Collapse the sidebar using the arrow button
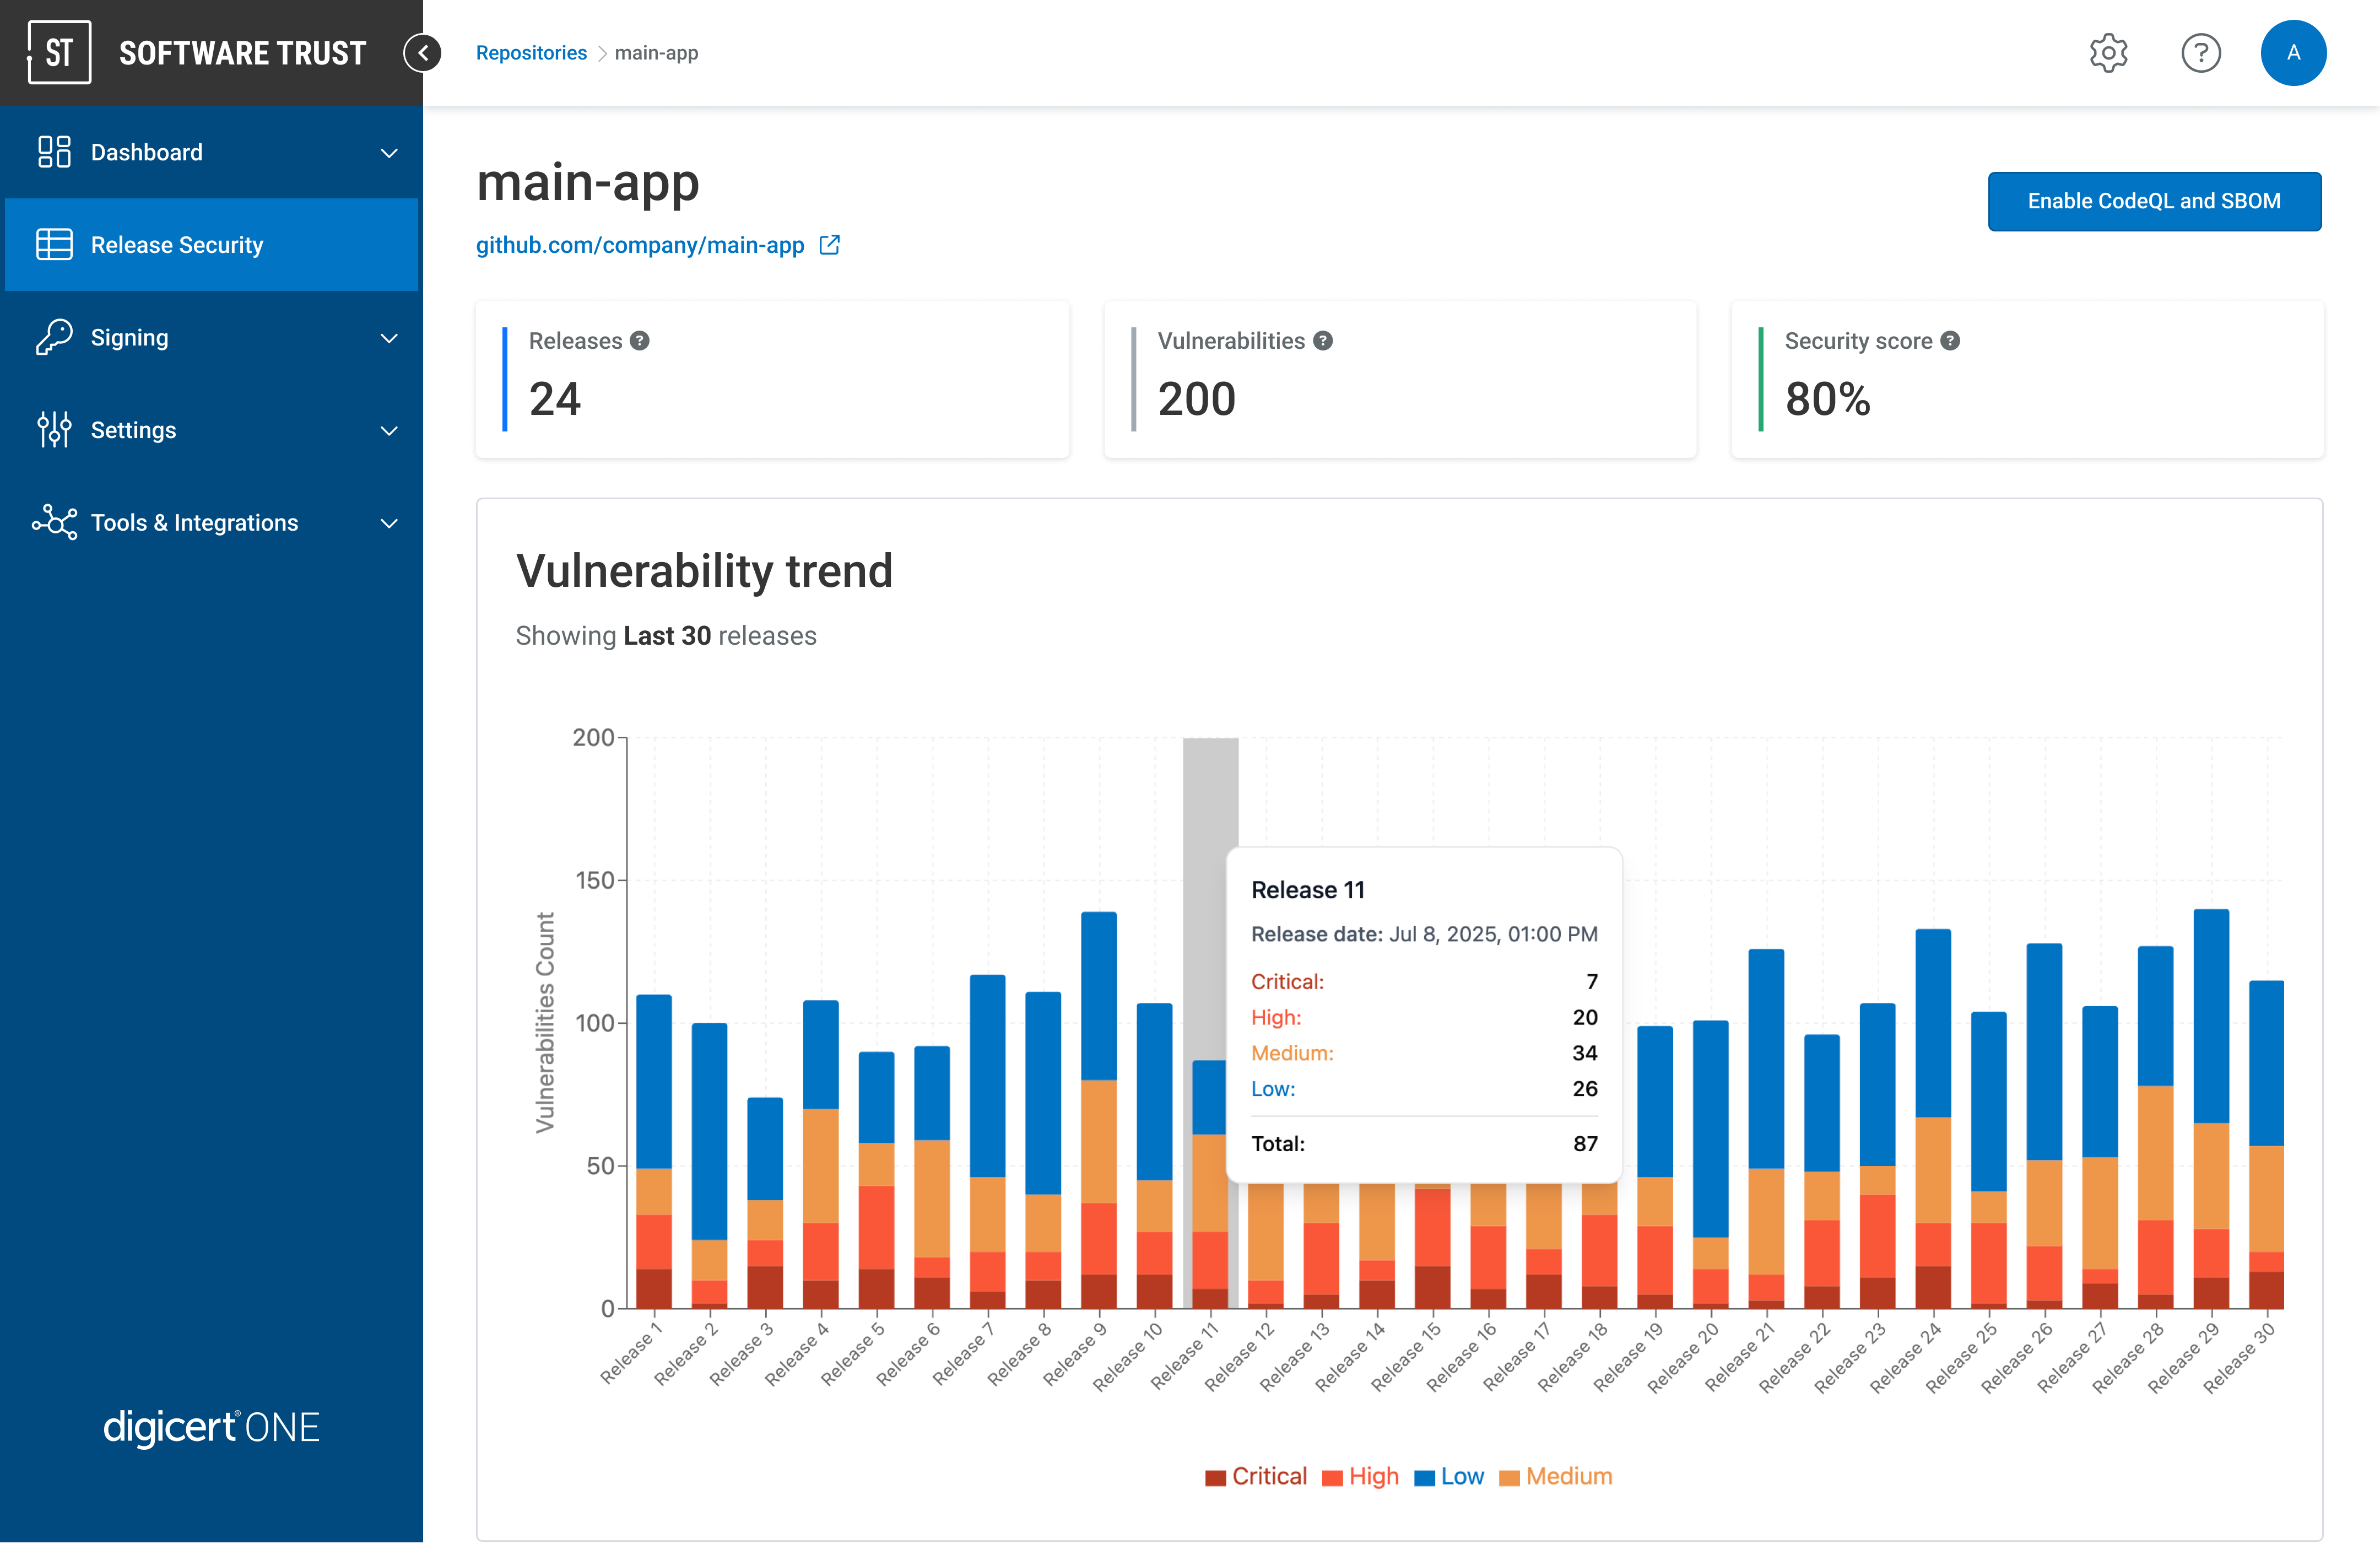Viewport: 2380px width, 1544px height. point(423,53)
